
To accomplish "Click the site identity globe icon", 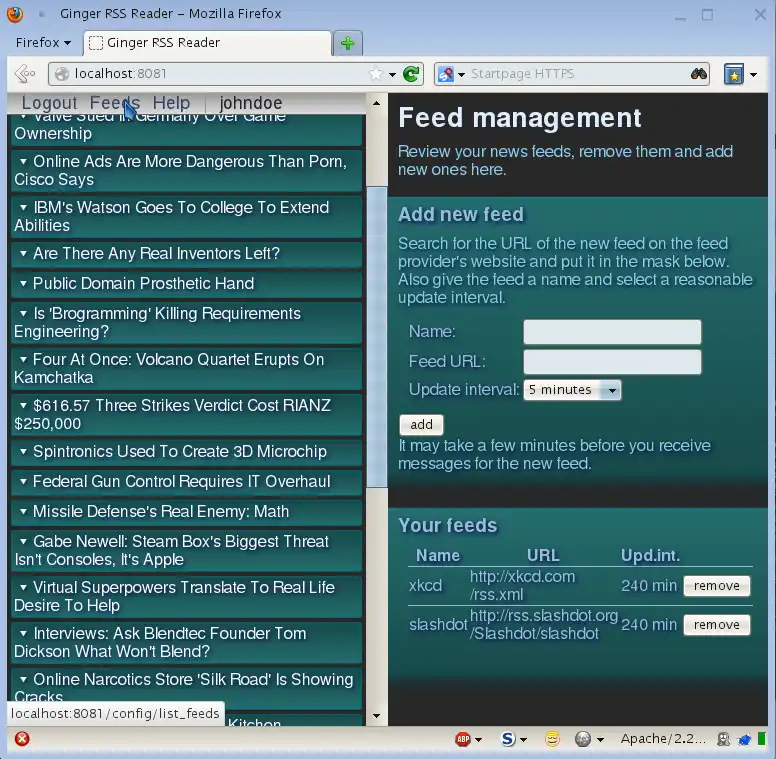I will tap(62, 74).
